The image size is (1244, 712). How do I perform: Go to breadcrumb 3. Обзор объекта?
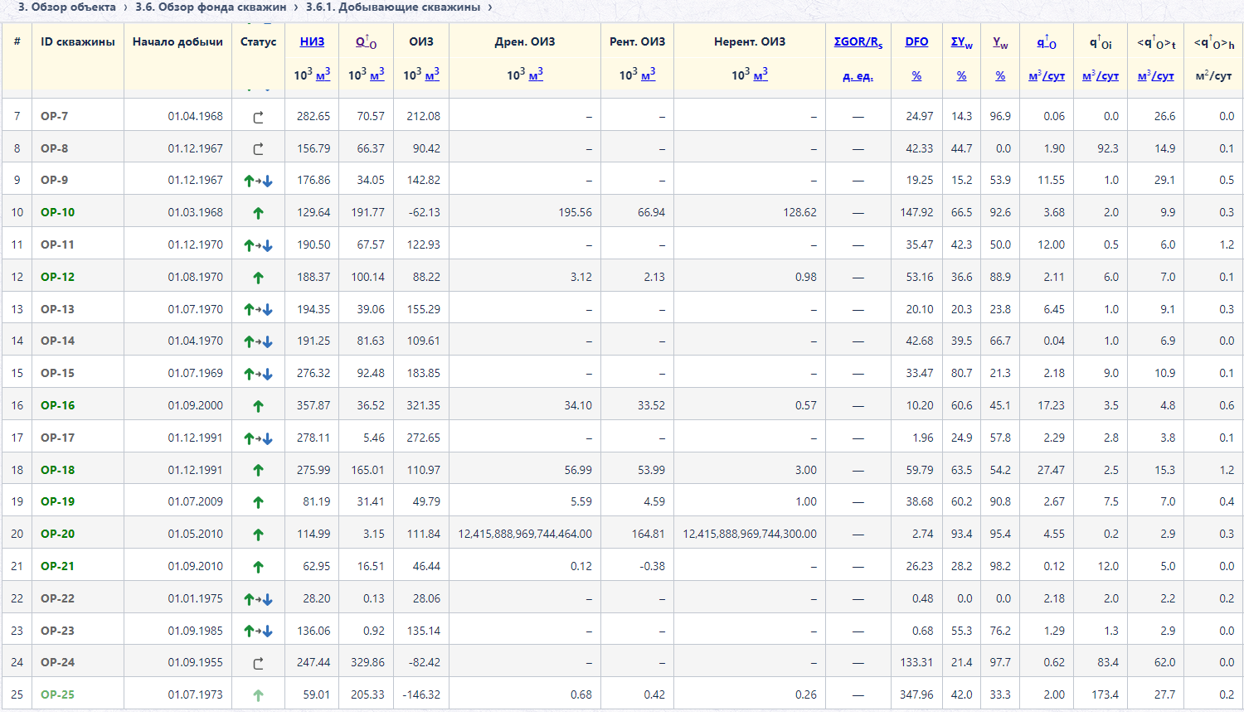point(69,7)
